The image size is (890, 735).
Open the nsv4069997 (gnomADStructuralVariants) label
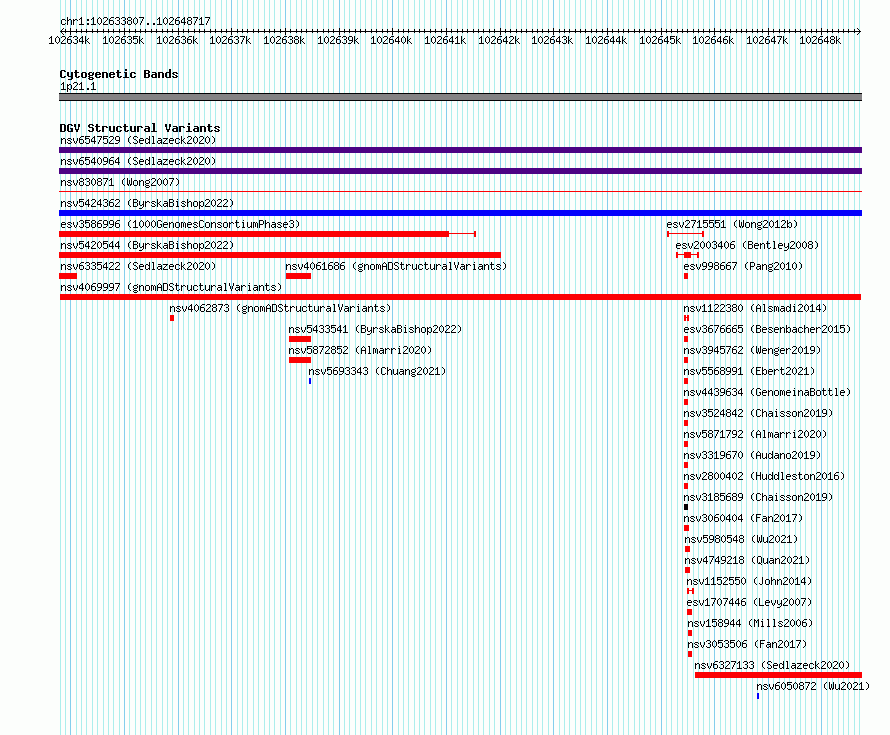click(x=171, y=287)
